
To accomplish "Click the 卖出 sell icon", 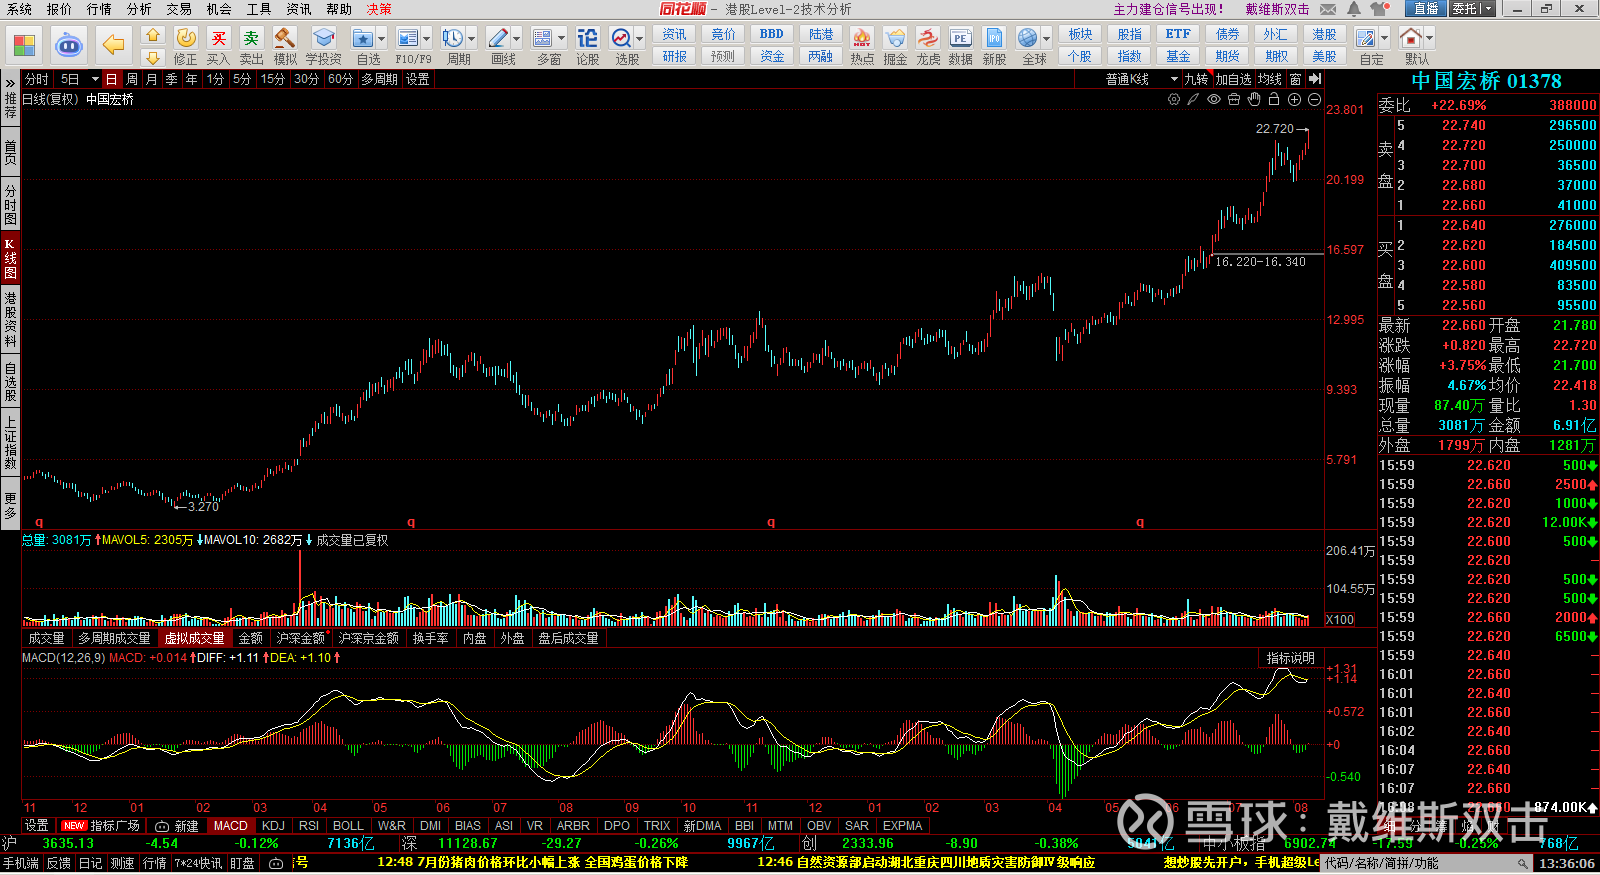I will click(252, 38).
